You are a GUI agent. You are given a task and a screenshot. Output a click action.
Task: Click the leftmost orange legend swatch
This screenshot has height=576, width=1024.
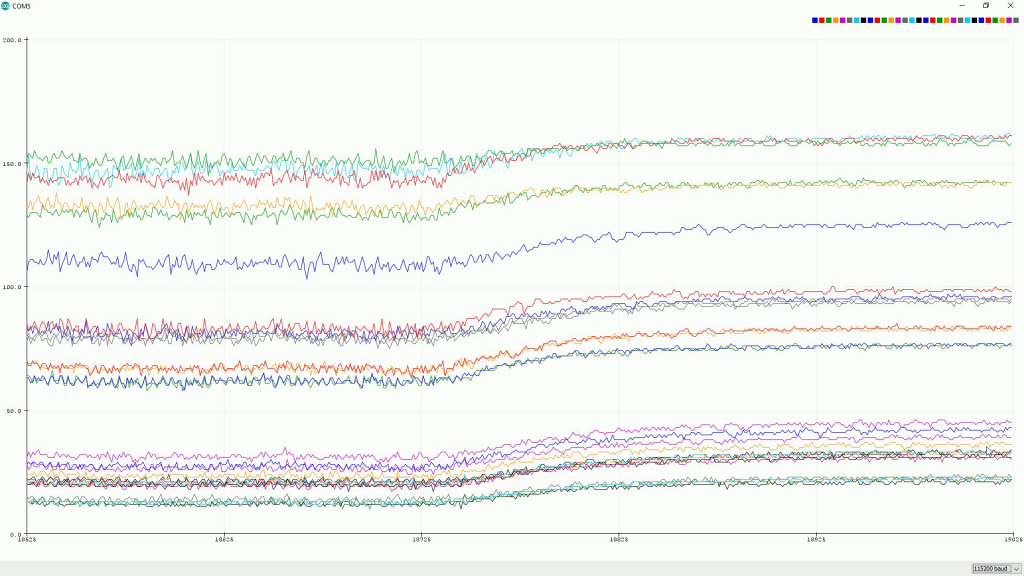pos(836,20)
